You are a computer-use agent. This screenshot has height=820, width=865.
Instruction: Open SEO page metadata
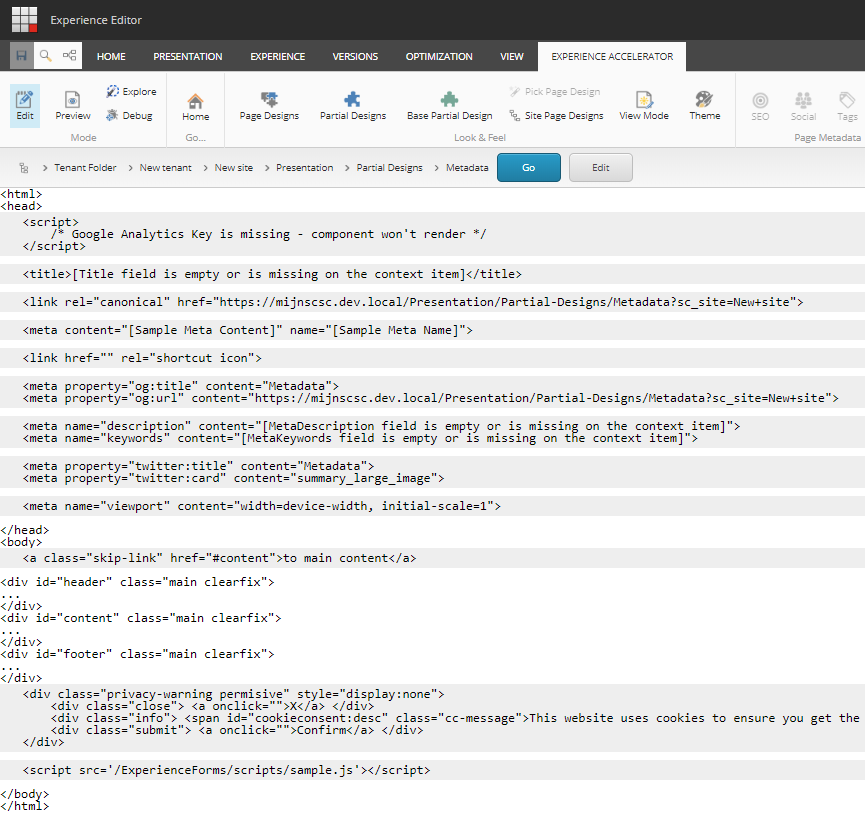760,107
